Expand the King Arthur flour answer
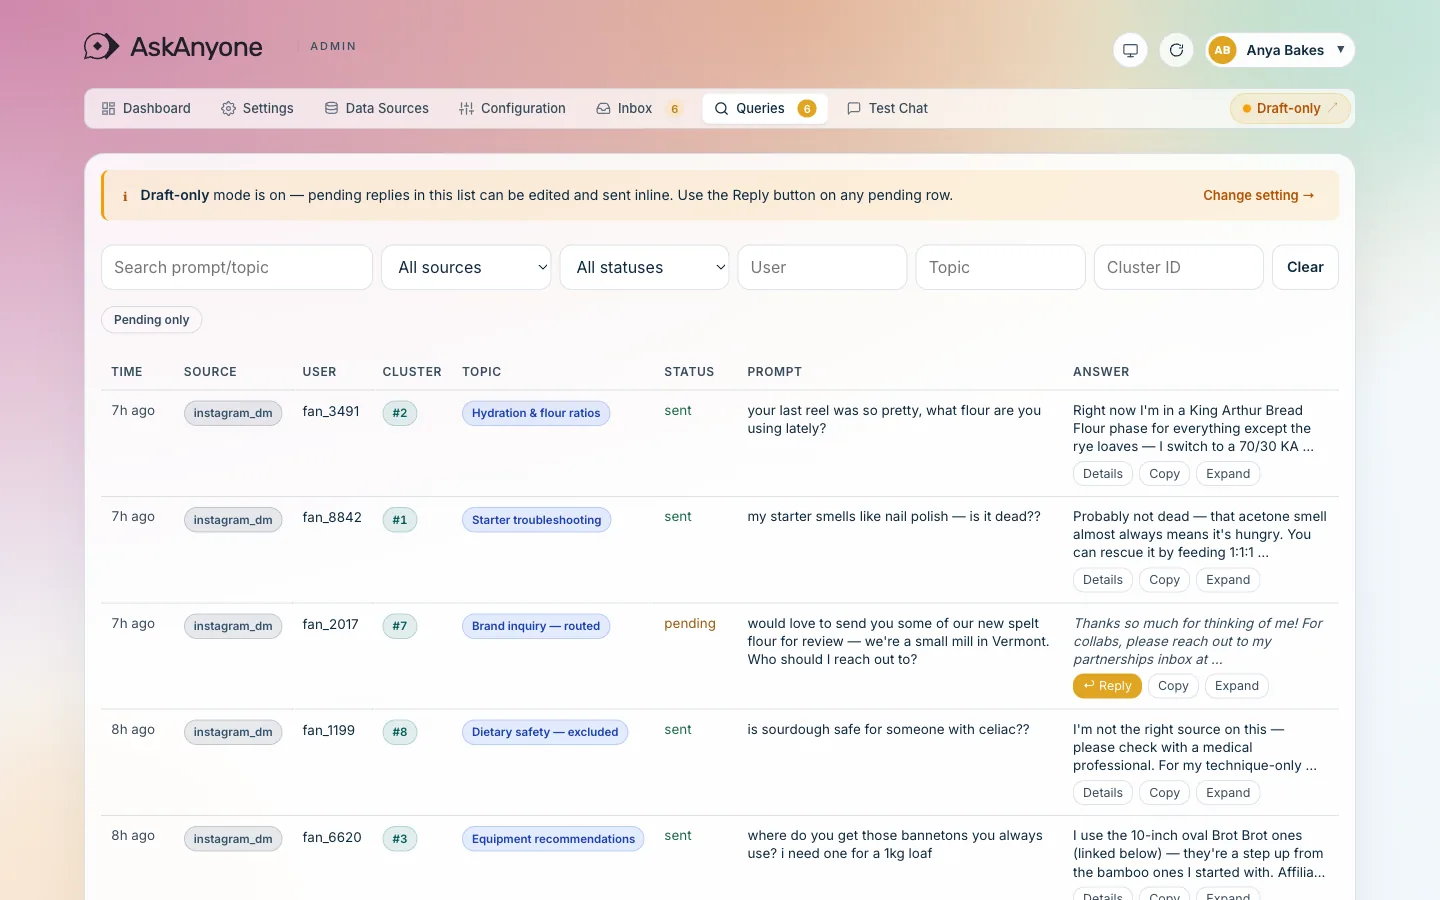1440x900 pixels. click(1228, 474)
